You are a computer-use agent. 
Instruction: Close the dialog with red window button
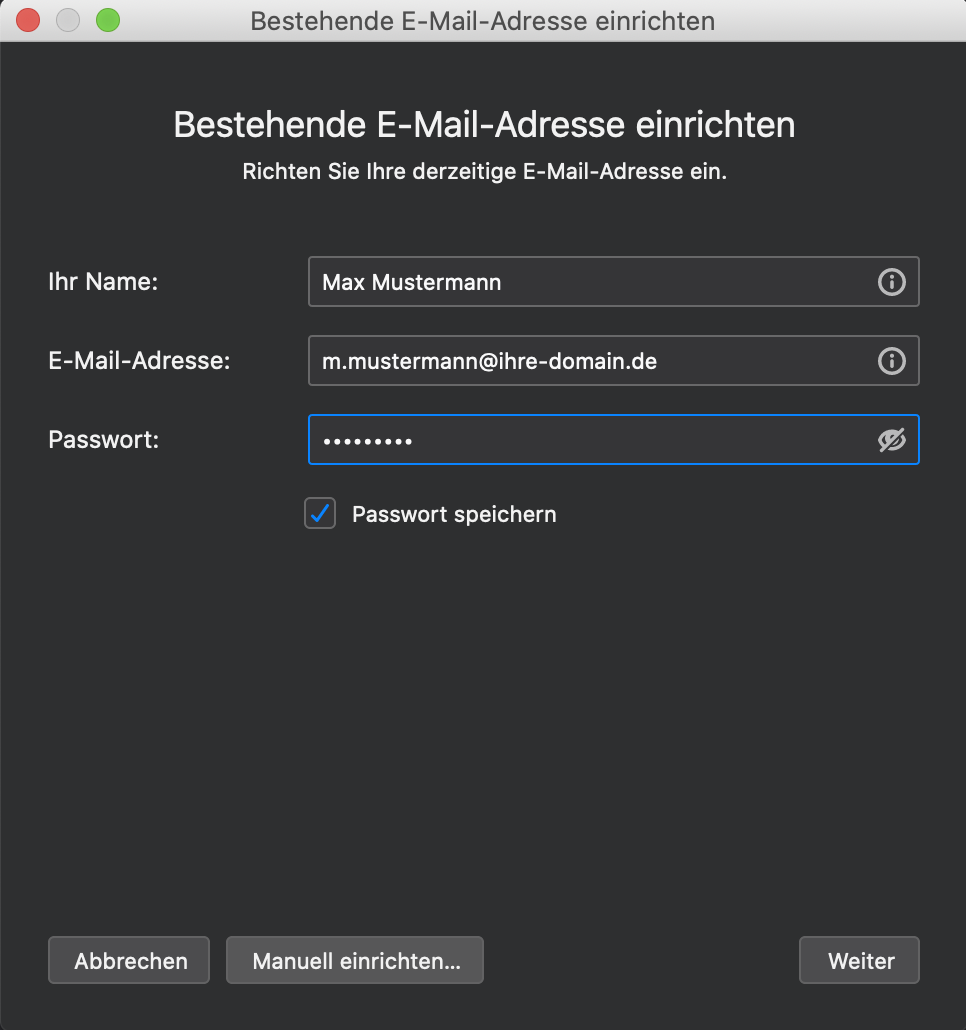tap(28, 20)
